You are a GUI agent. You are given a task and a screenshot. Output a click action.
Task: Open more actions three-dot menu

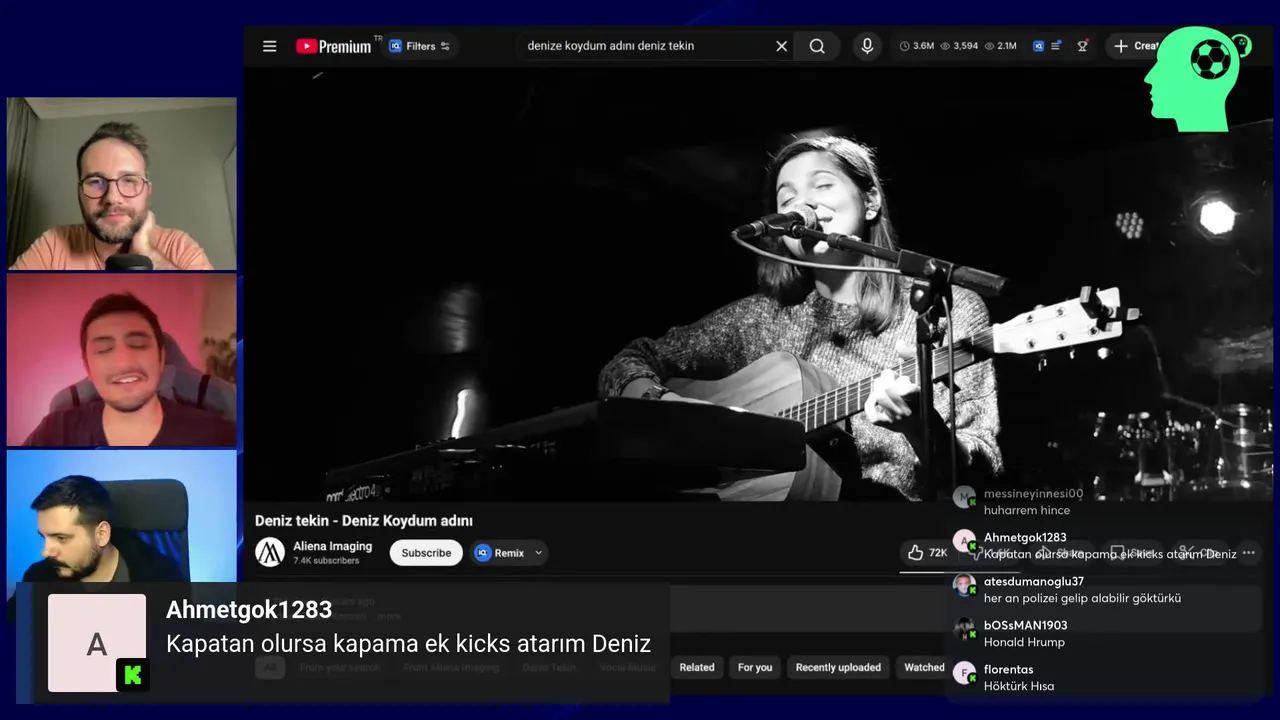[1248, 553]
